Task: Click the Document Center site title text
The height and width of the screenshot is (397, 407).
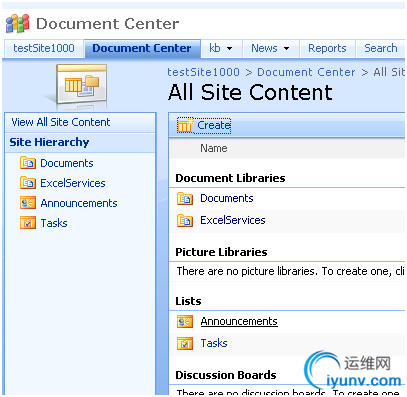Action: point(107,24)
